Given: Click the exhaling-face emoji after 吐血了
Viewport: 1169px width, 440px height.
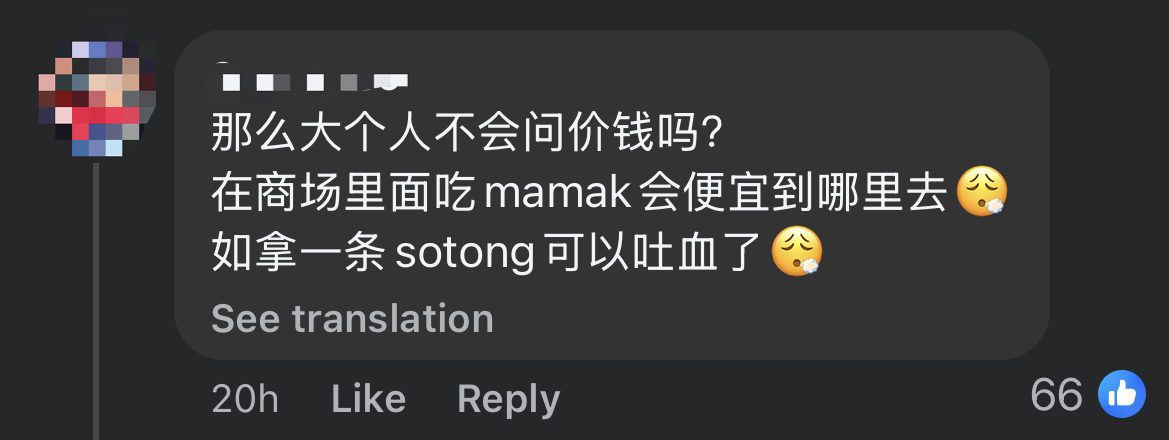Looking at the screenshot, I should click(797, 252).
